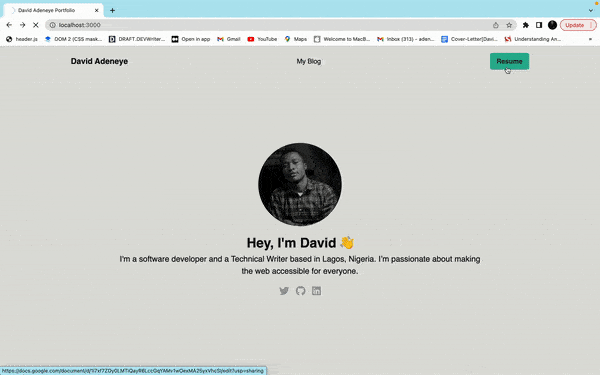Stop page loading with the X button

pyautogui.click(x=36, y=25)
